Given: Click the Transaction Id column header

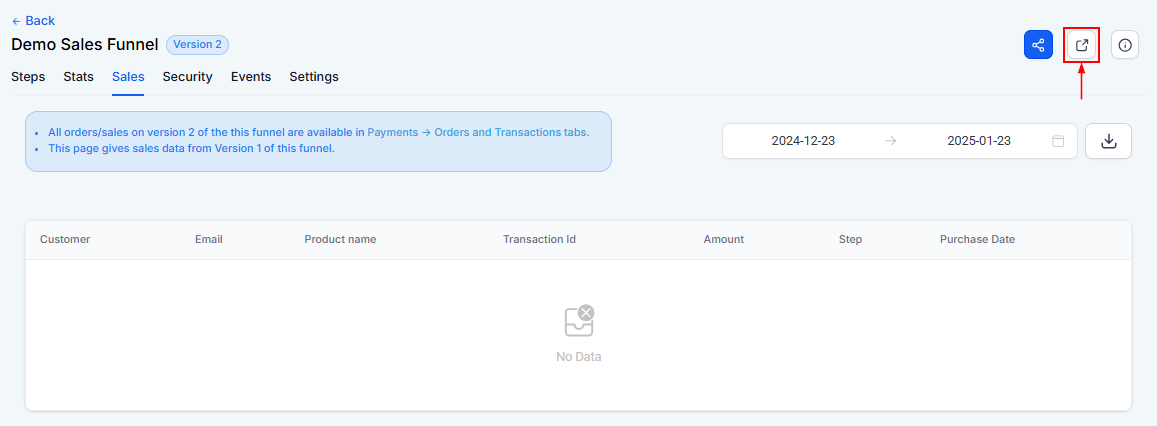Looking at the screenshot, I should tap(539, 240).
